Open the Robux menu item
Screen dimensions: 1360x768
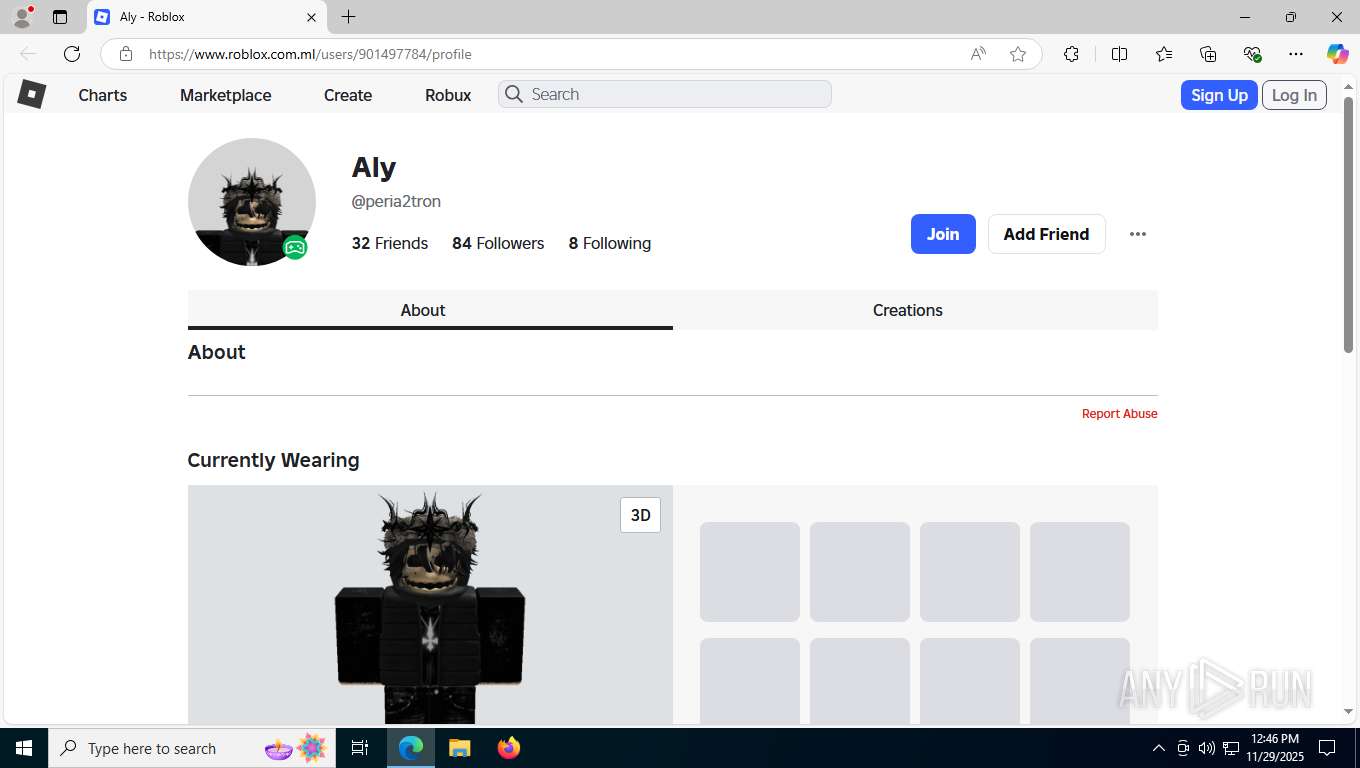tap(448, 95)
